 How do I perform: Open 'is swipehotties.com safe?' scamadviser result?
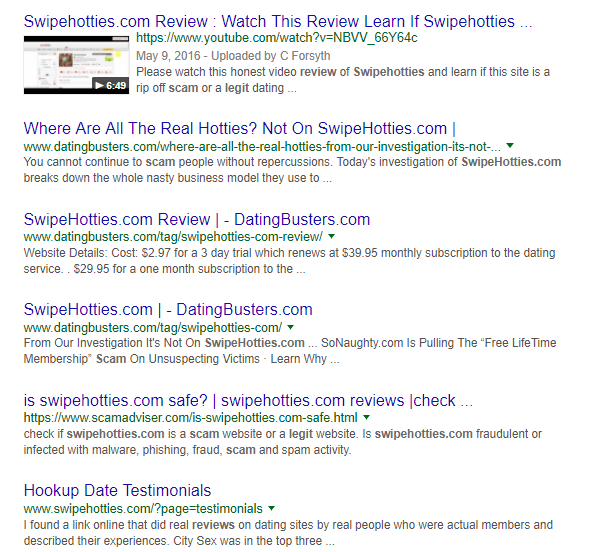tap(248, 401)
